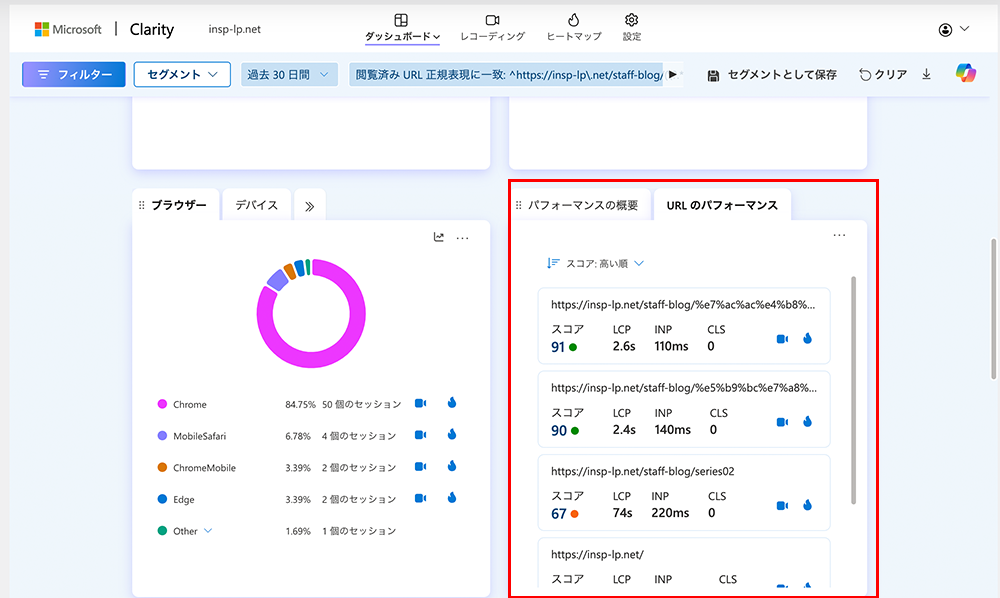View heatmaps for the score 91 URL
This screenshot has height=598, width=1000.
807,339
